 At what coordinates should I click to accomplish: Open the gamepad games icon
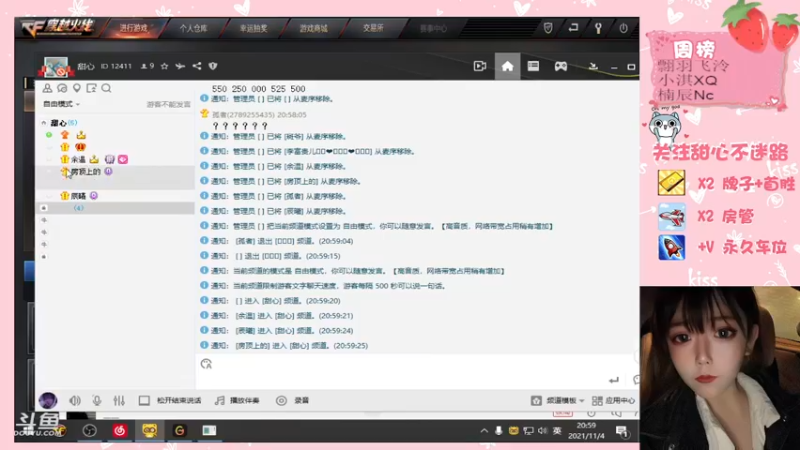[561, 66]
